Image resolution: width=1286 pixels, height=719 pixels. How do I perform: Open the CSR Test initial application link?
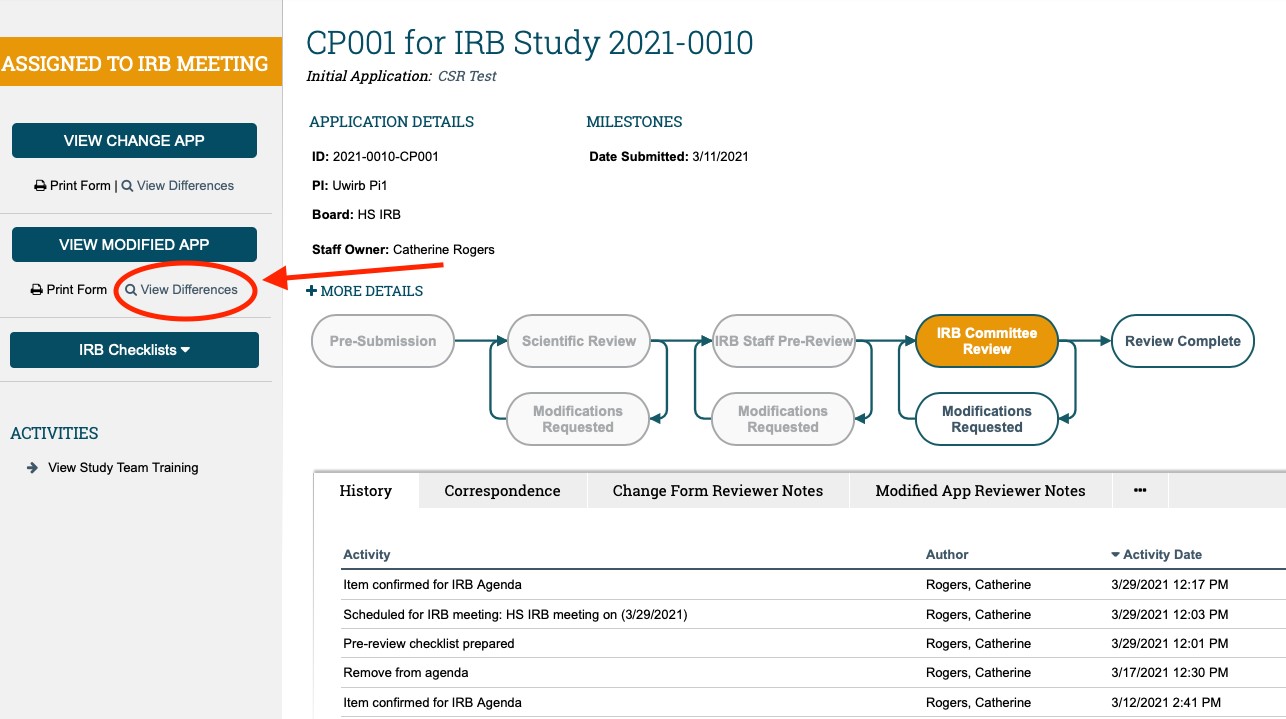pyautogui.click(x=466, y=75)
